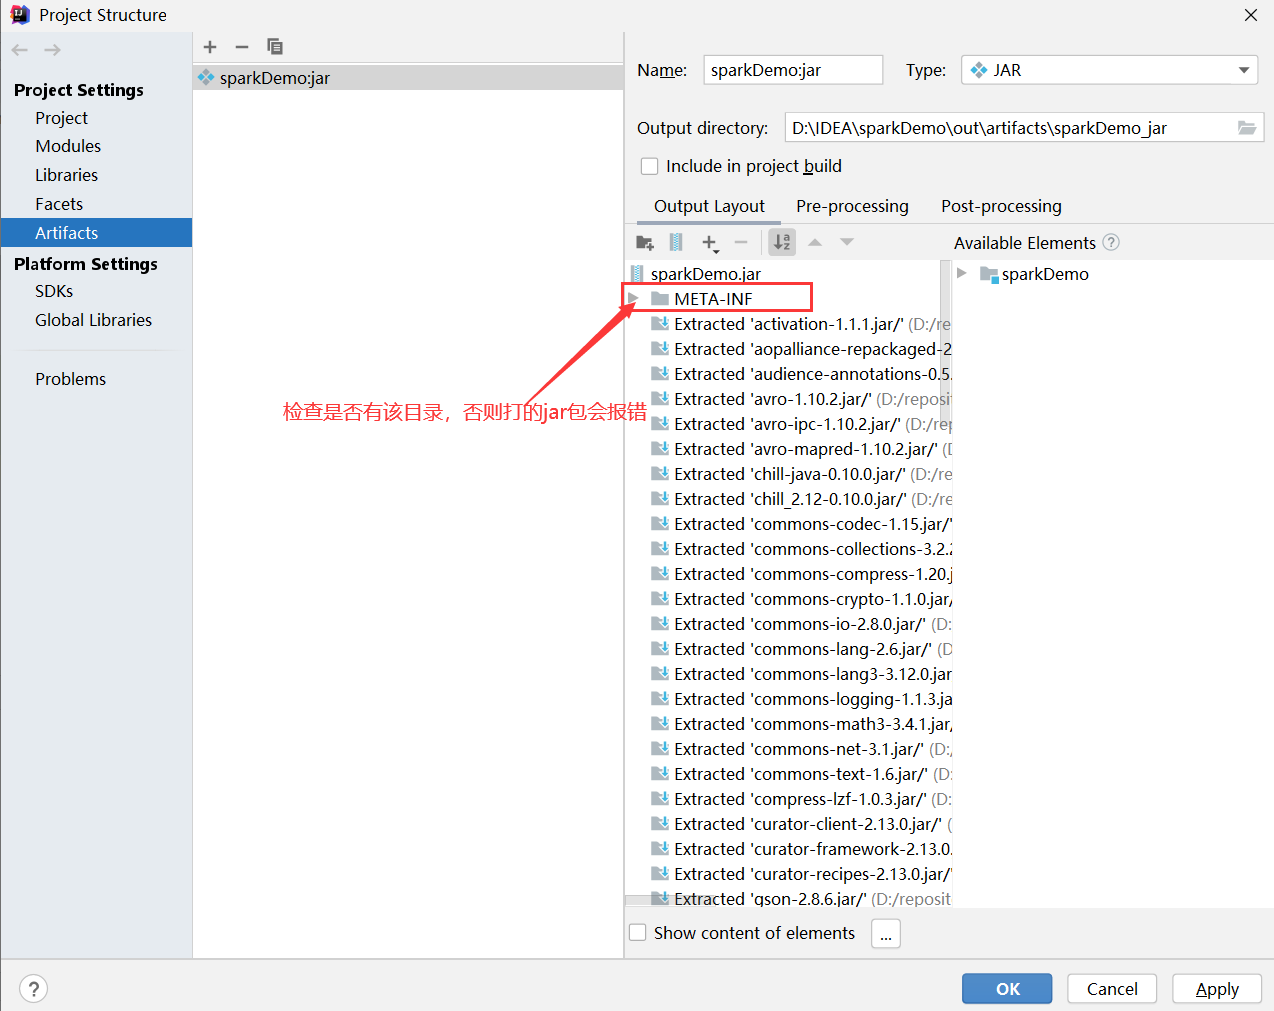Click the ellipsis button beside Show content

pyautogui.click(x=886, y=933)
